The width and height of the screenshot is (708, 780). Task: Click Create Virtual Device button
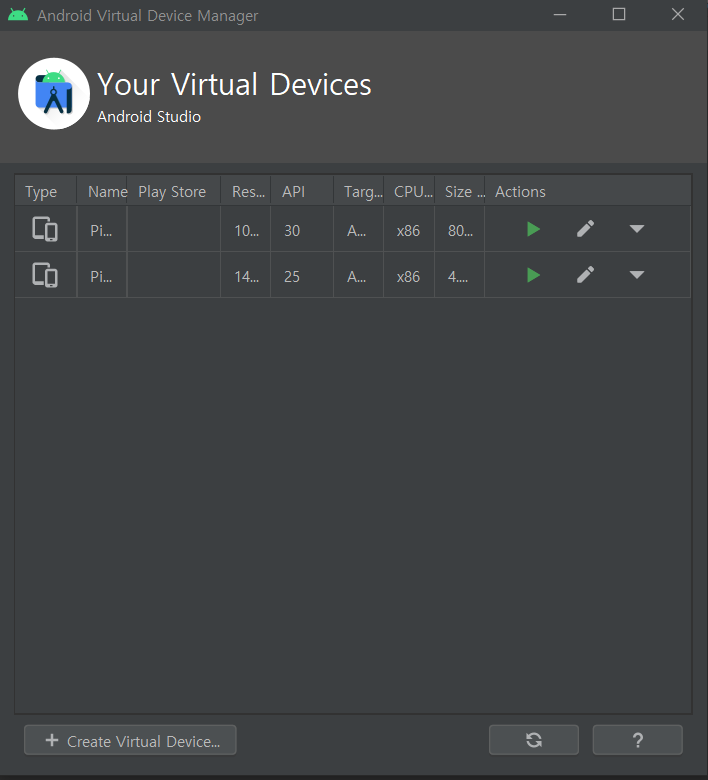(x=130, y=740)
